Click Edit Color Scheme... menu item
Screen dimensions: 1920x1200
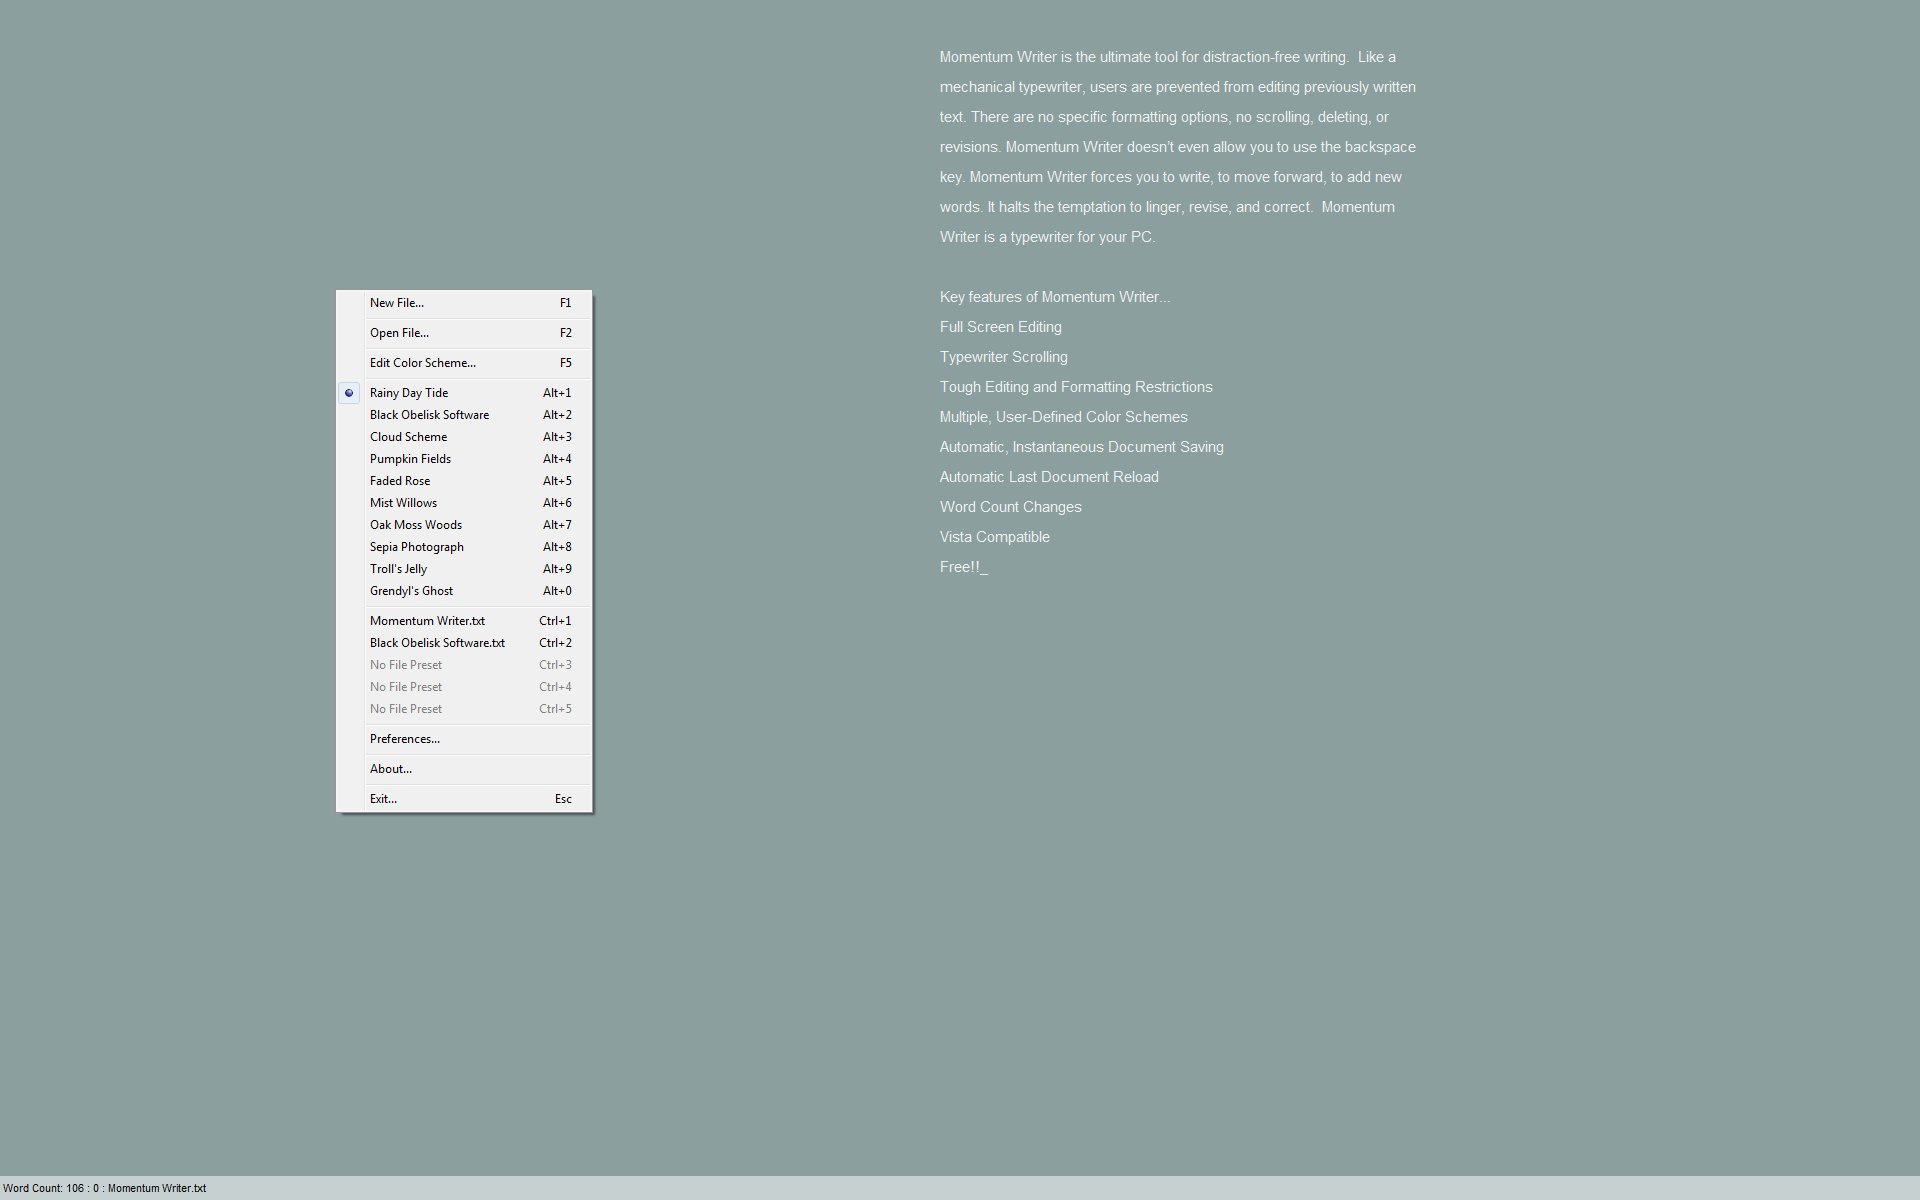423,363
